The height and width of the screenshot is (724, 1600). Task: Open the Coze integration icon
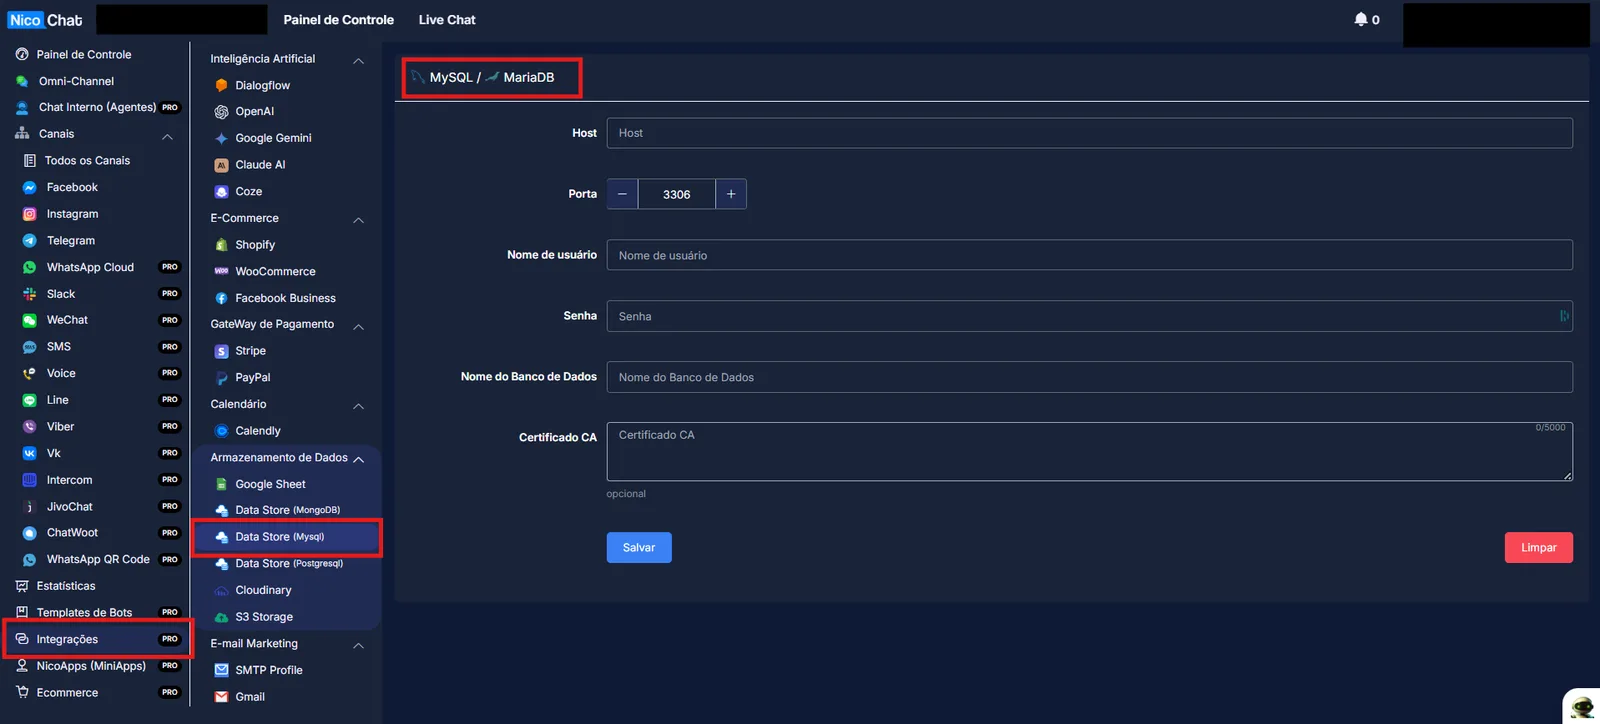(222, 192)
